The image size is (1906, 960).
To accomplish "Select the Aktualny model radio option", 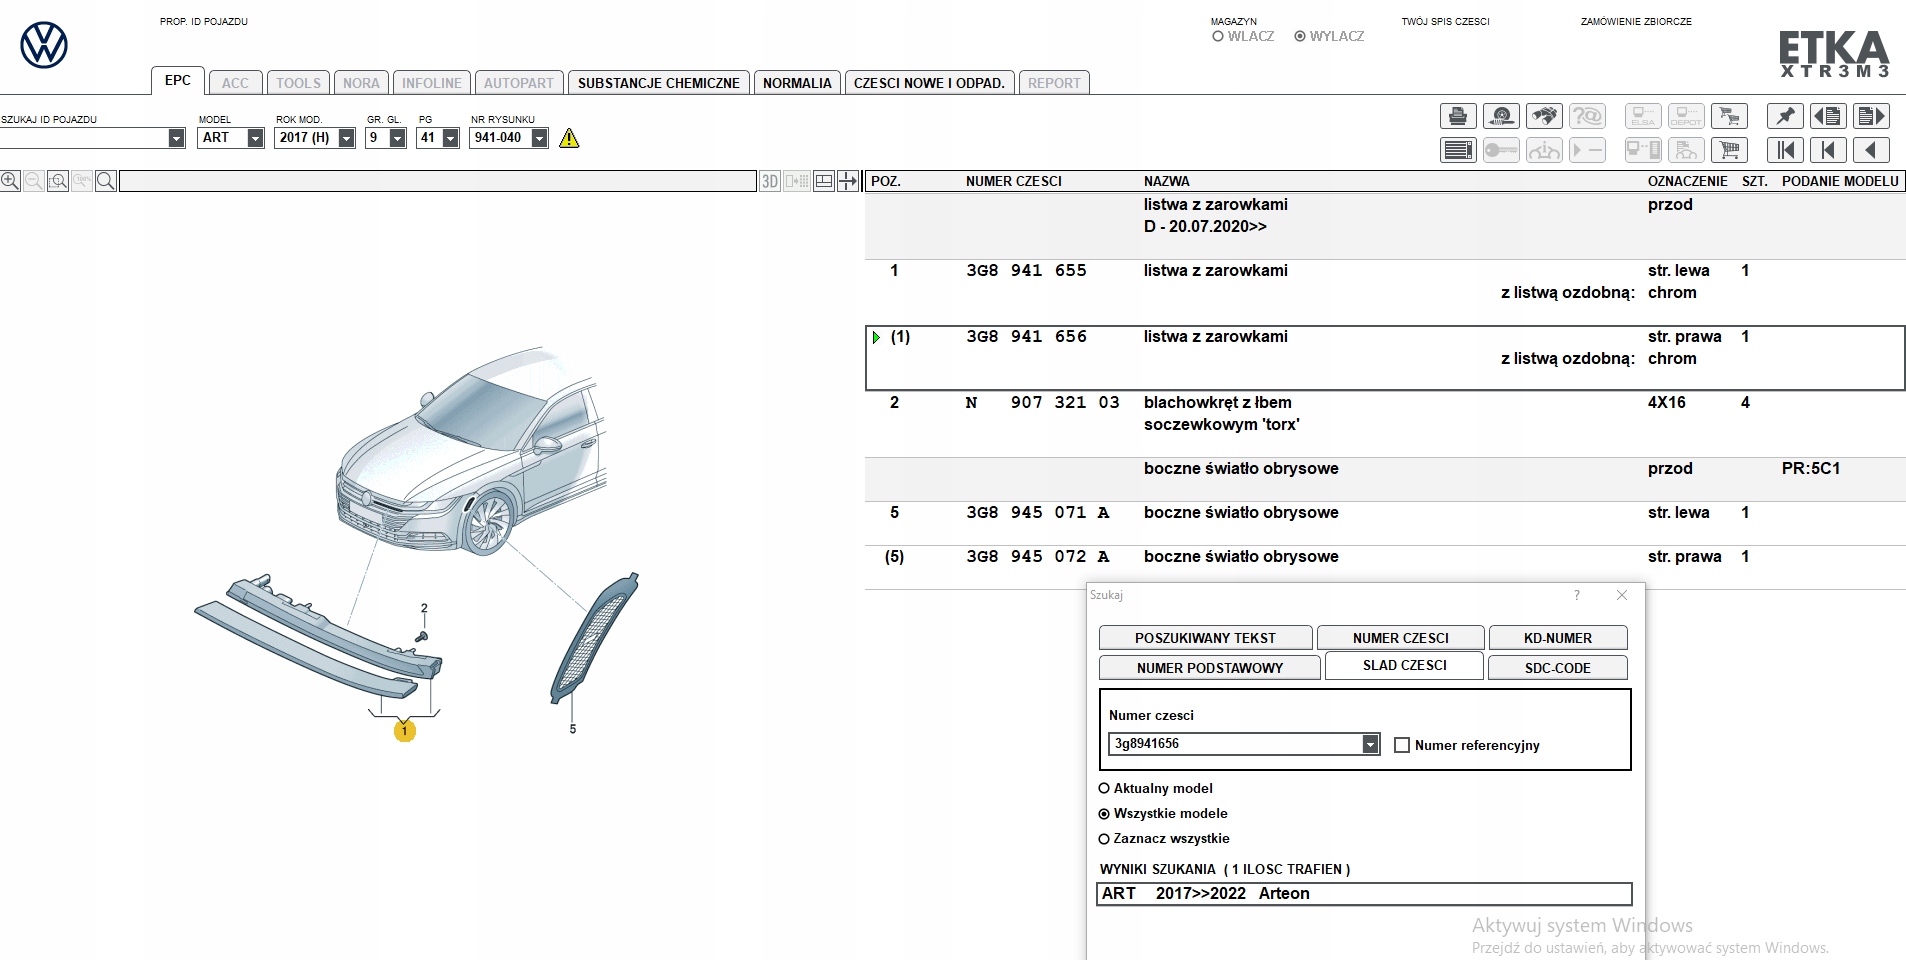I will (x=1105, y=789).
